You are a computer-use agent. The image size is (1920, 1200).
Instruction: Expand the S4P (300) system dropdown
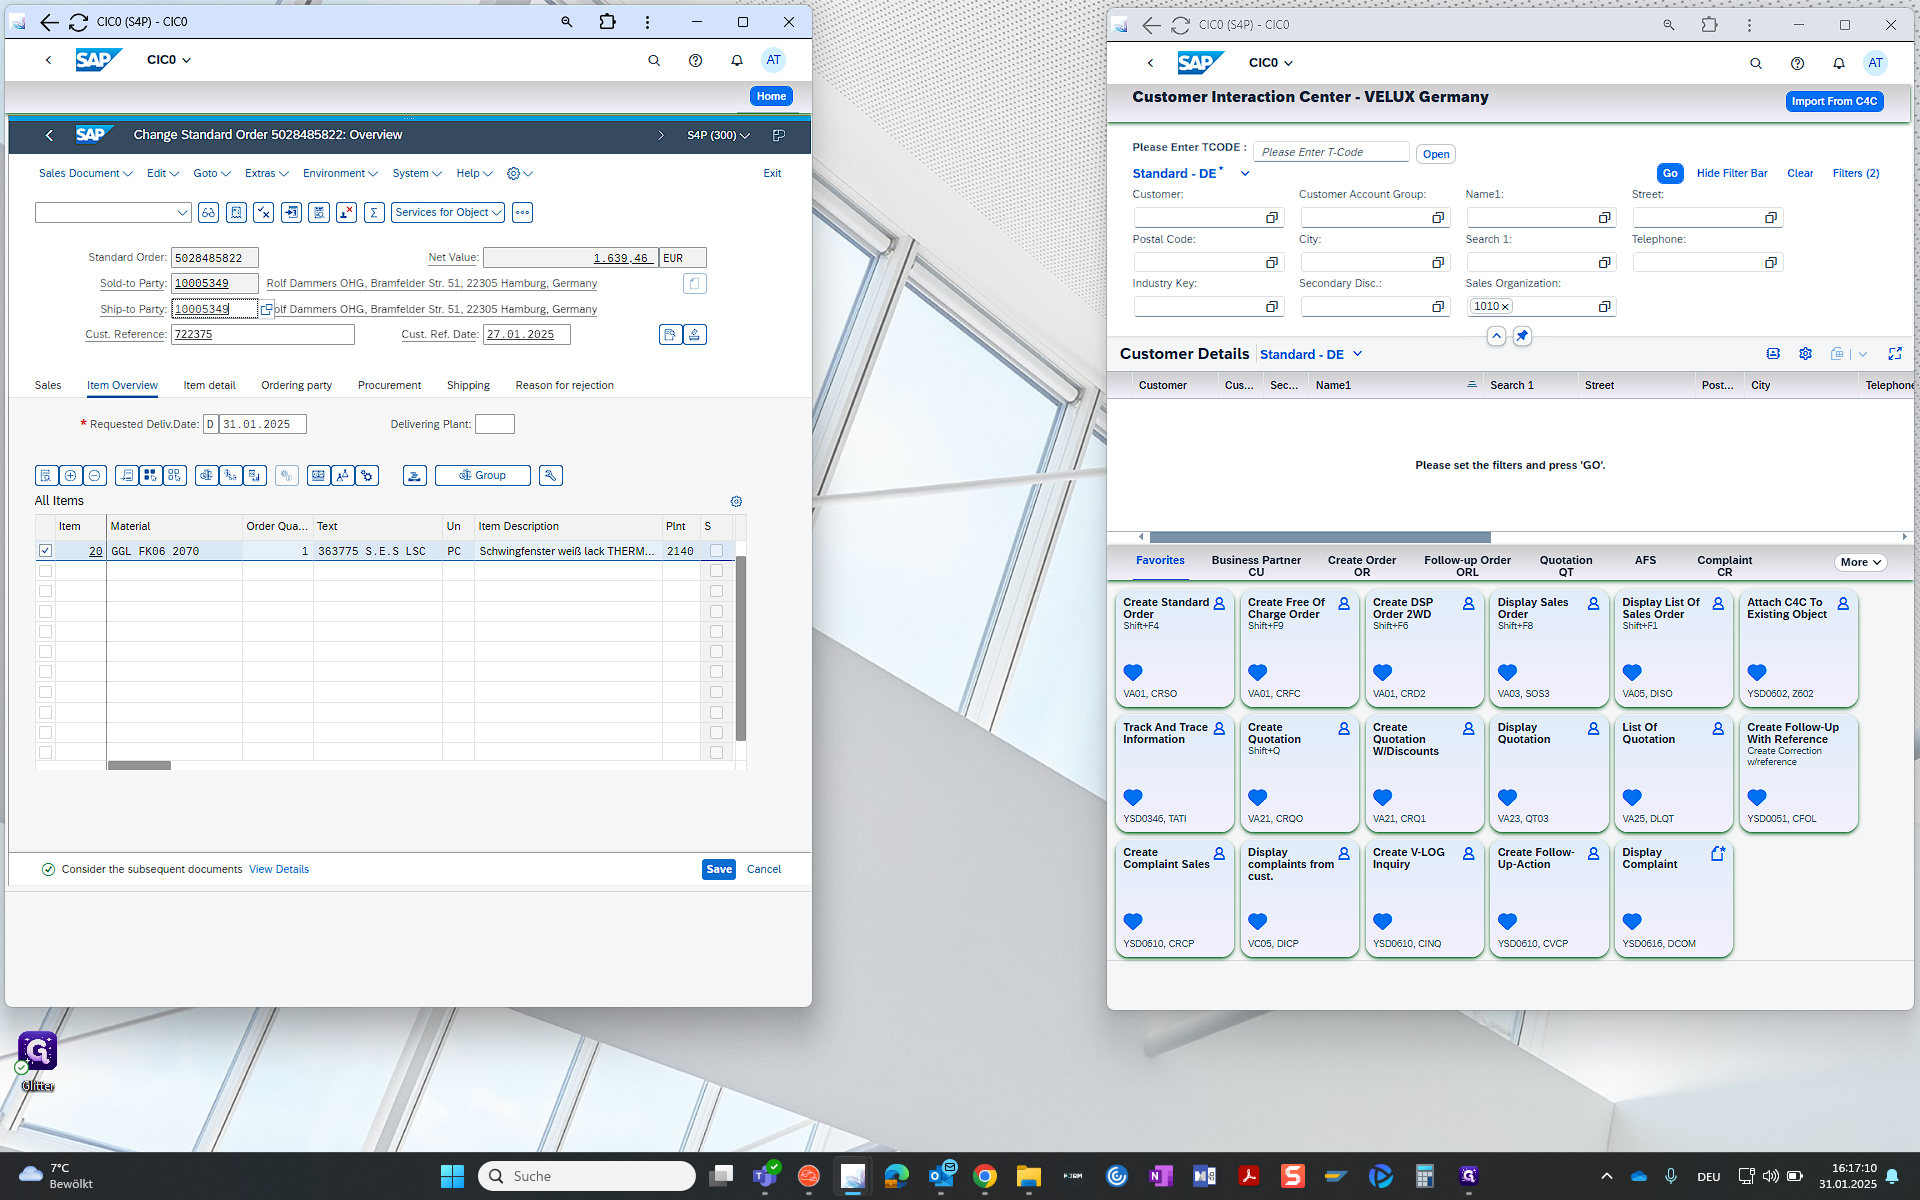coord(718,135)
